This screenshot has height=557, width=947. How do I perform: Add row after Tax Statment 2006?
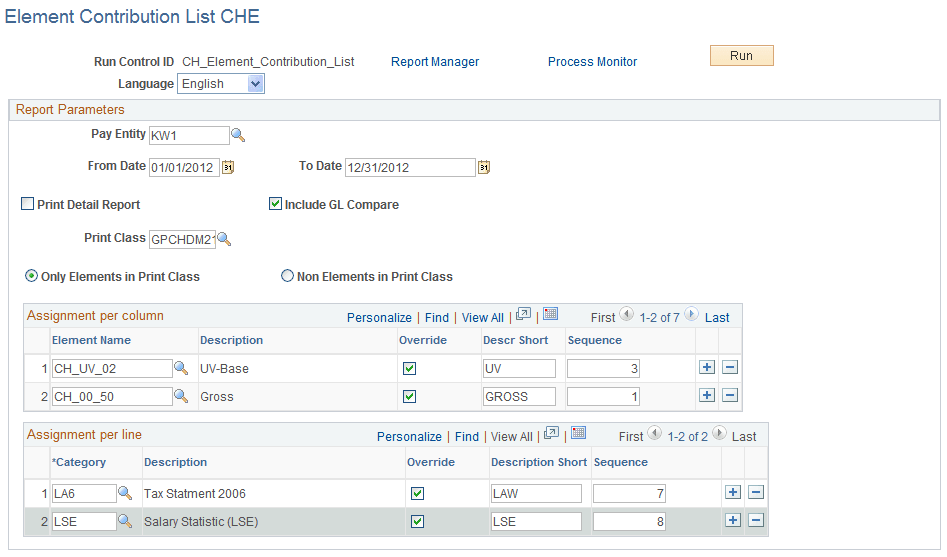click(x=733, y=492)
